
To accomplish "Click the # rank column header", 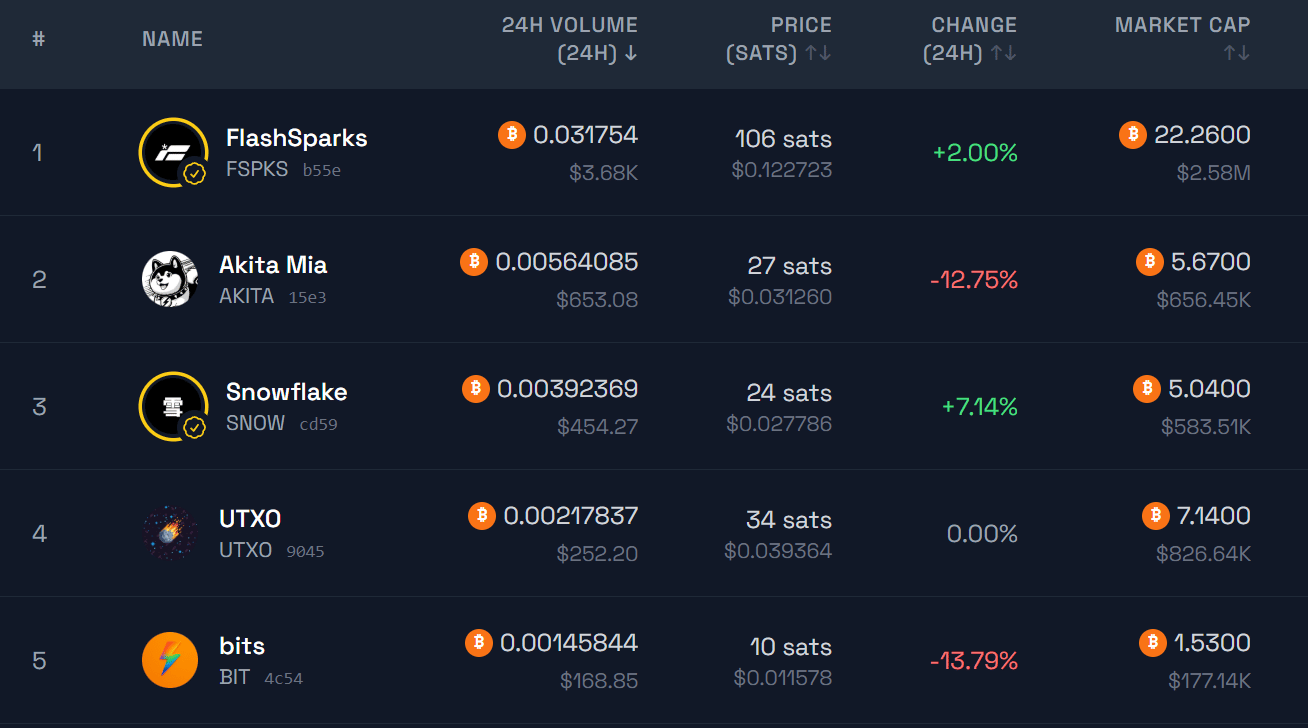I will 39,39.
